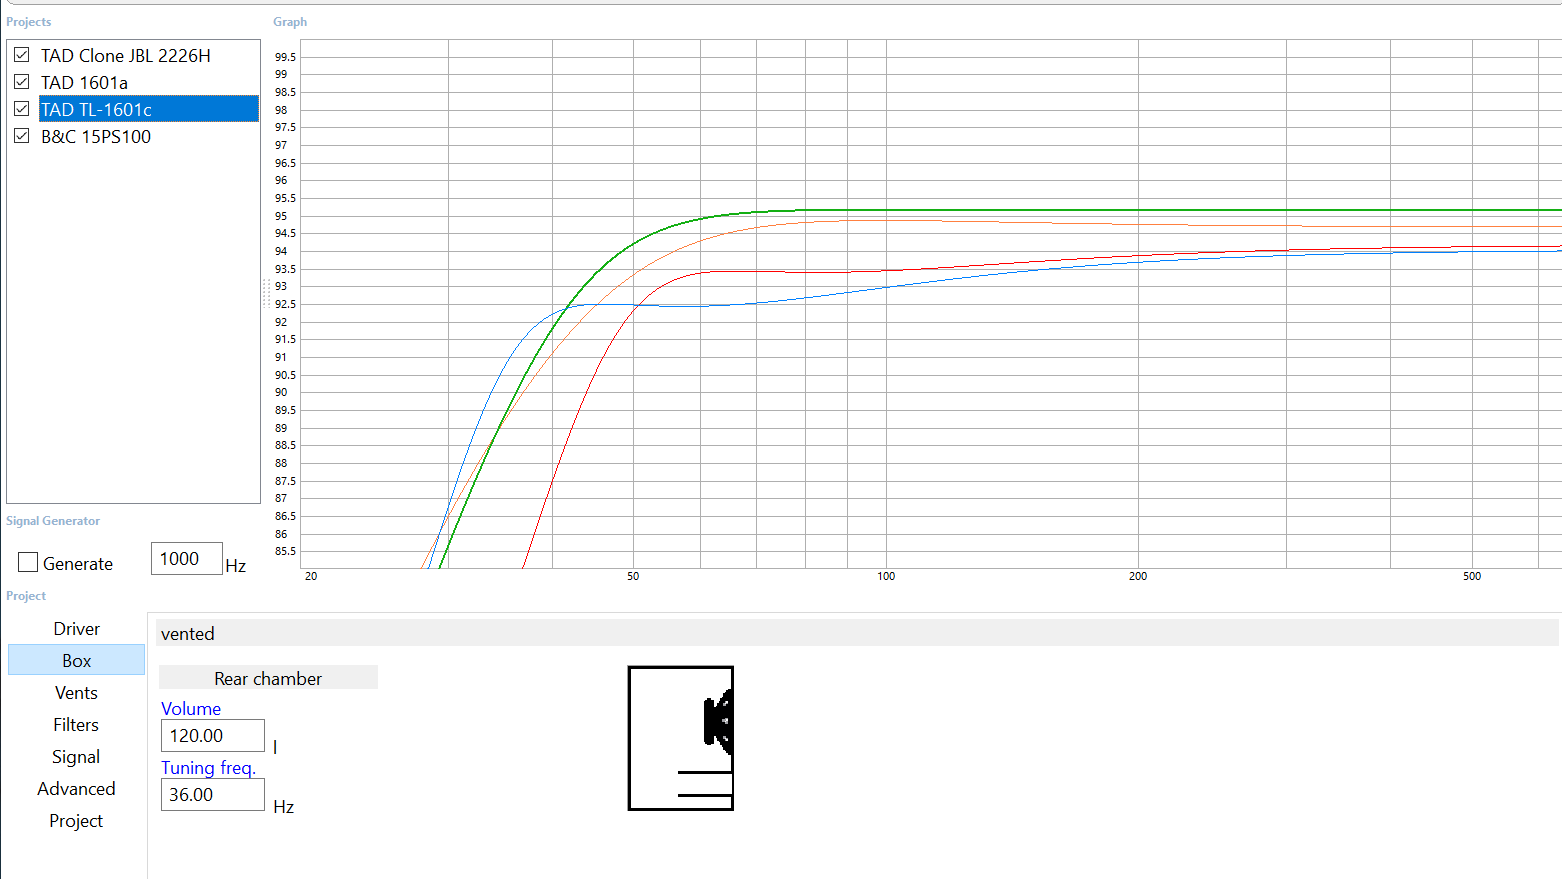Click the signal generator frequency field
Viewport: 1562px width, 879px height.
click(x=186, y=559)
